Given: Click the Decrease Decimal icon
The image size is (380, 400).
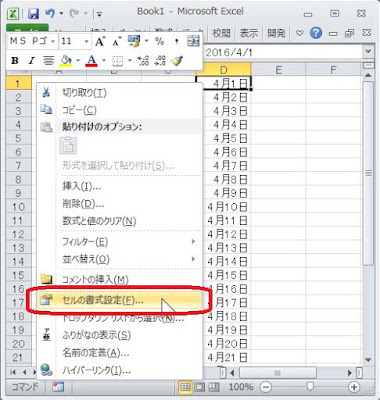Looking at the screenshot, I should pyautogui.click(x=160, y=61).
